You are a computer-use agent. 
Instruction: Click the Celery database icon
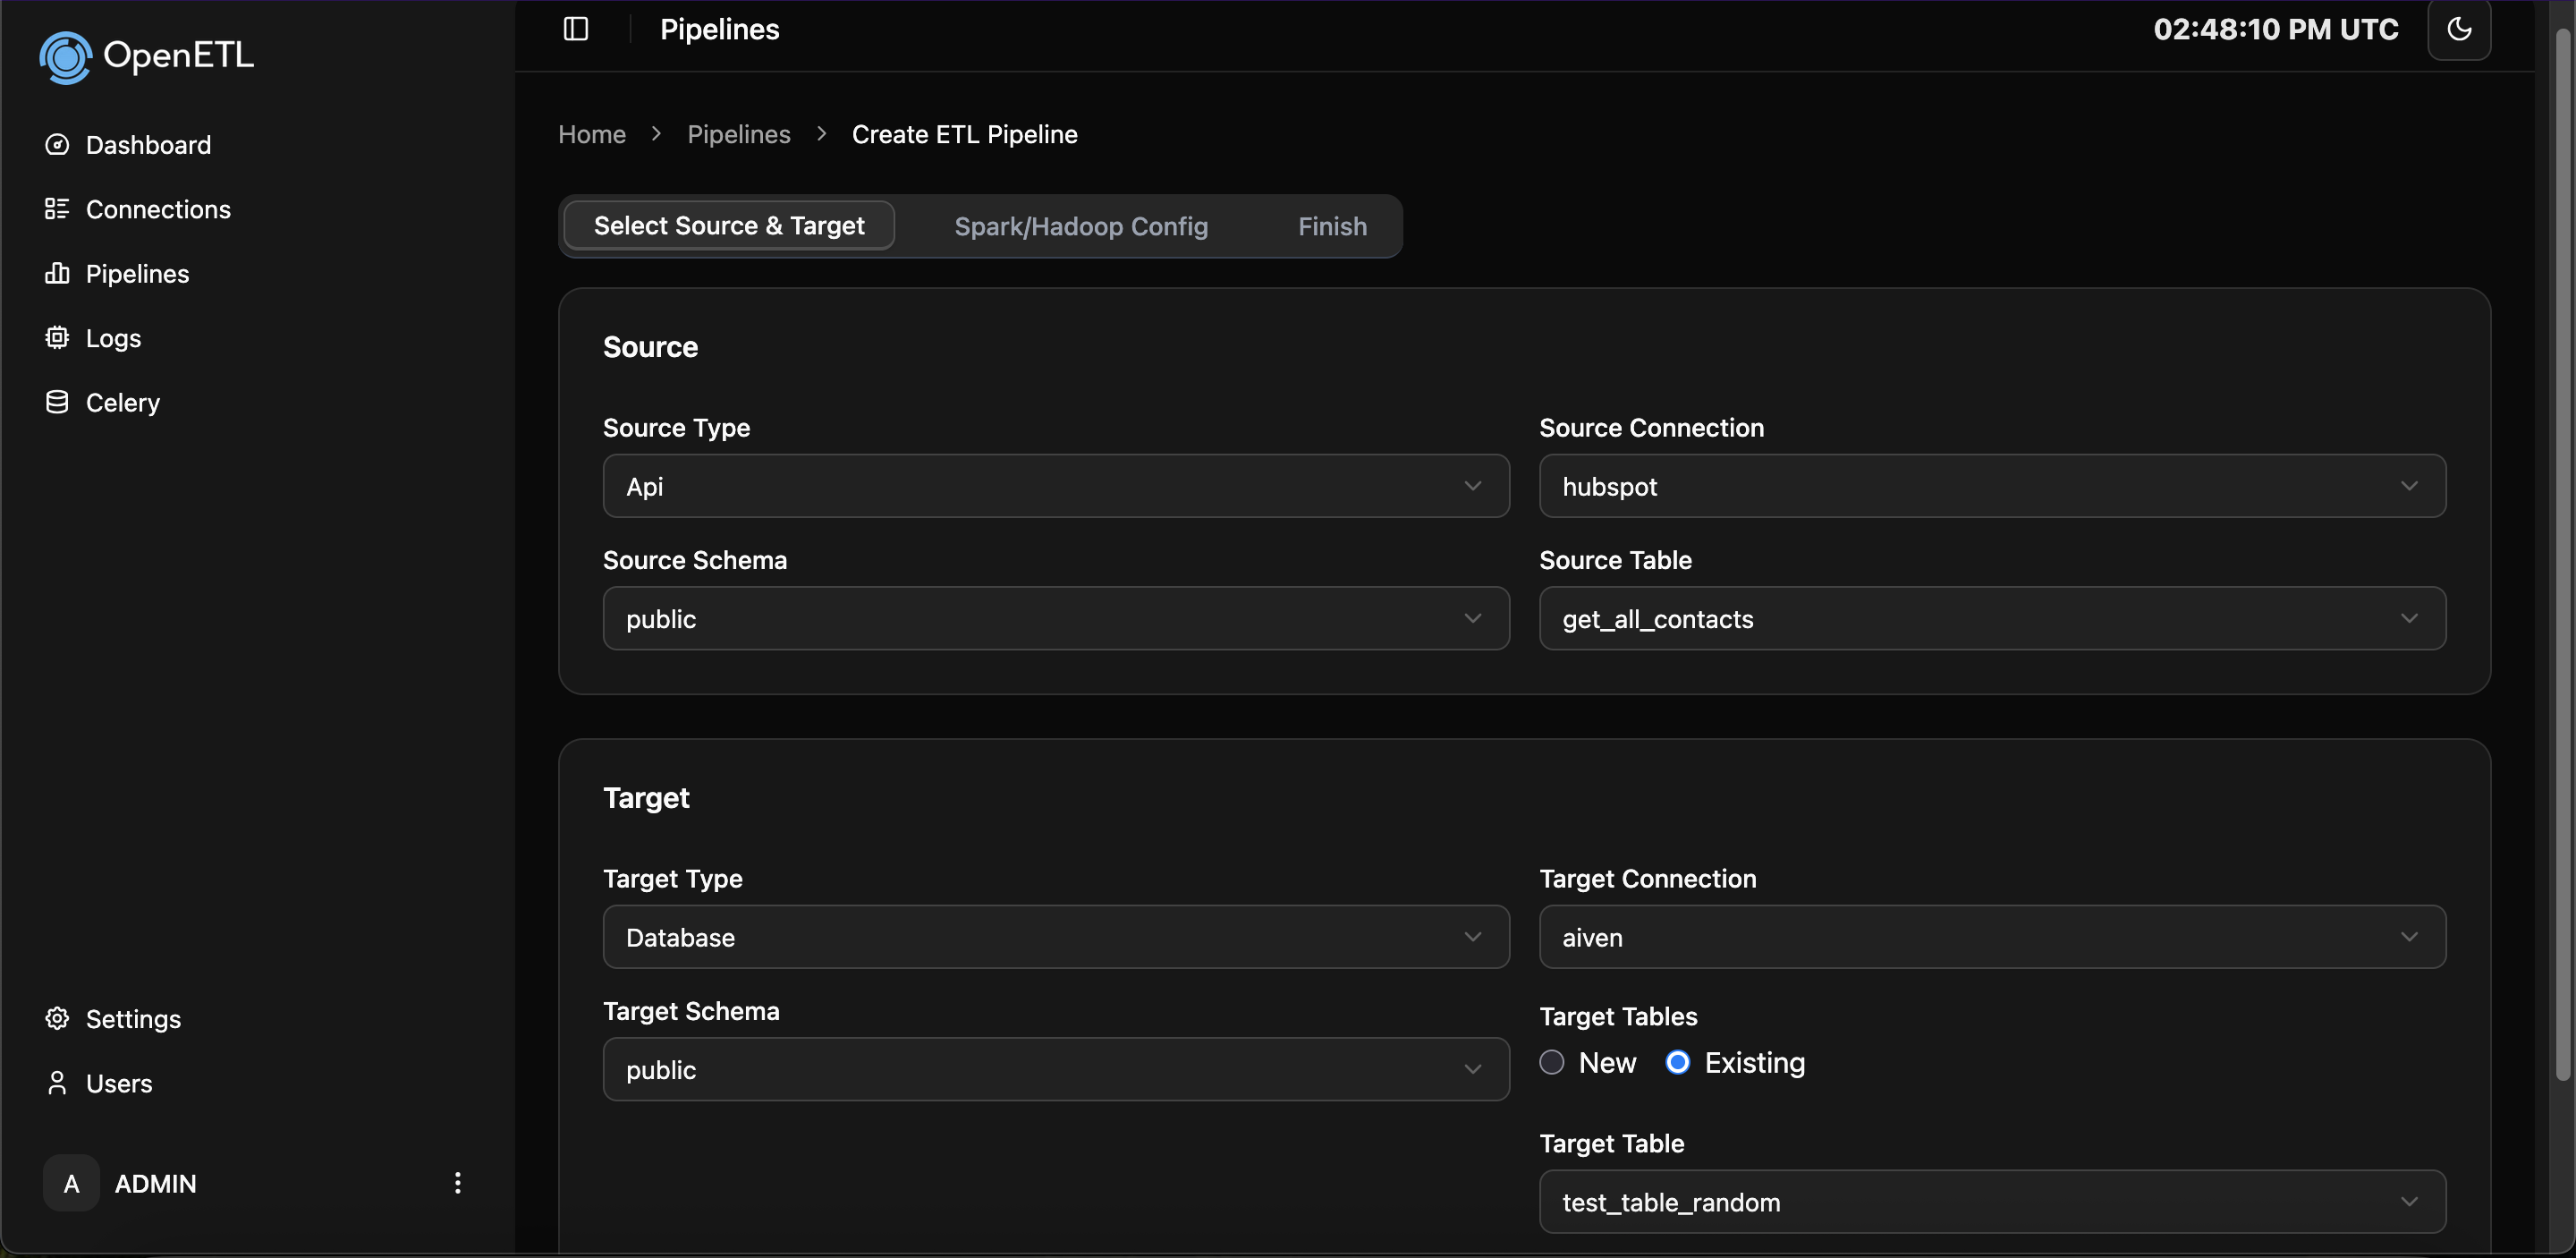pyautogui.click(x=57, y=402)
